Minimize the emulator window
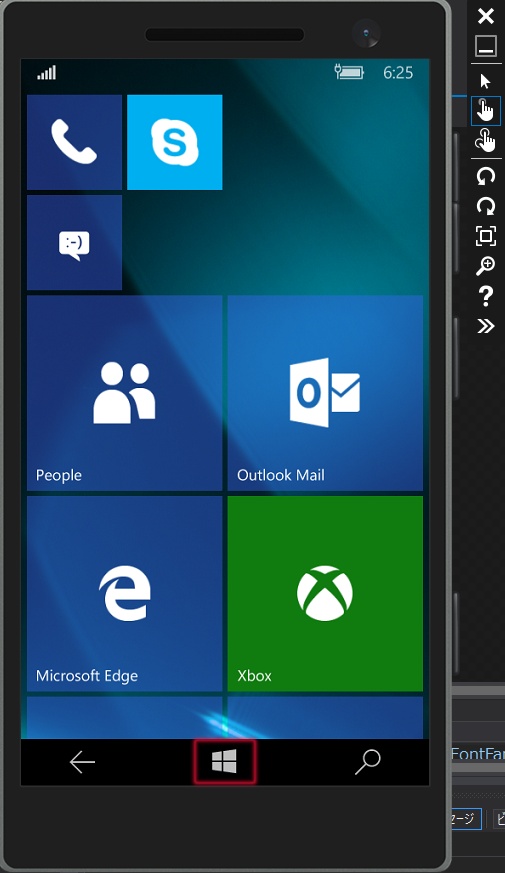This screenshot has height=873, width=505. pyautogui.click(x=486, y=46)
